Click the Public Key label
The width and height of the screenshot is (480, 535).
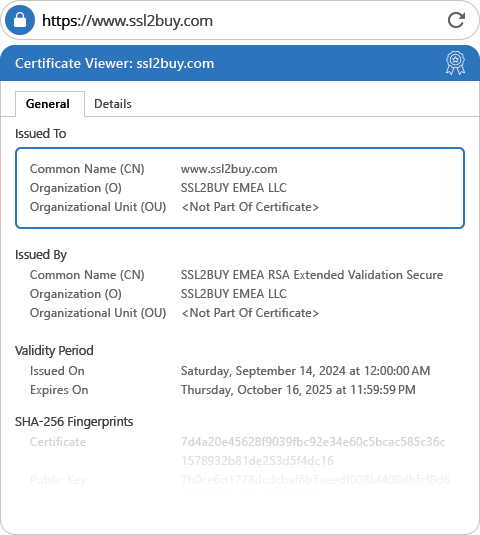58,480
